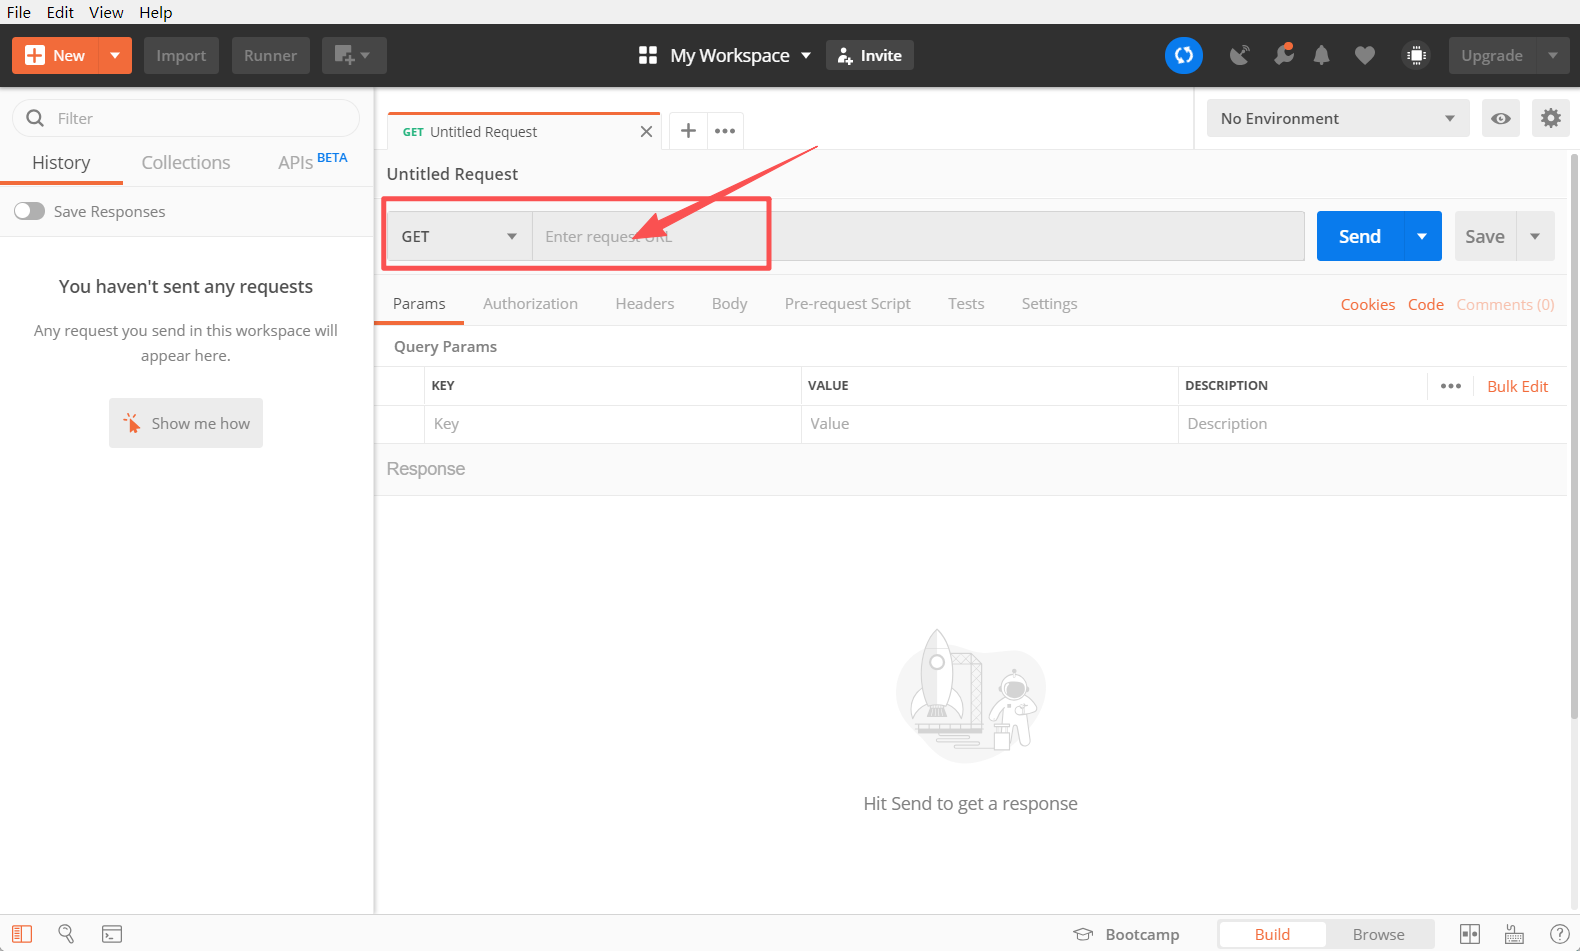This screenshot has height=951, width=1580.
Task: Click the Value cell in query params
Action: coord(989,424)
